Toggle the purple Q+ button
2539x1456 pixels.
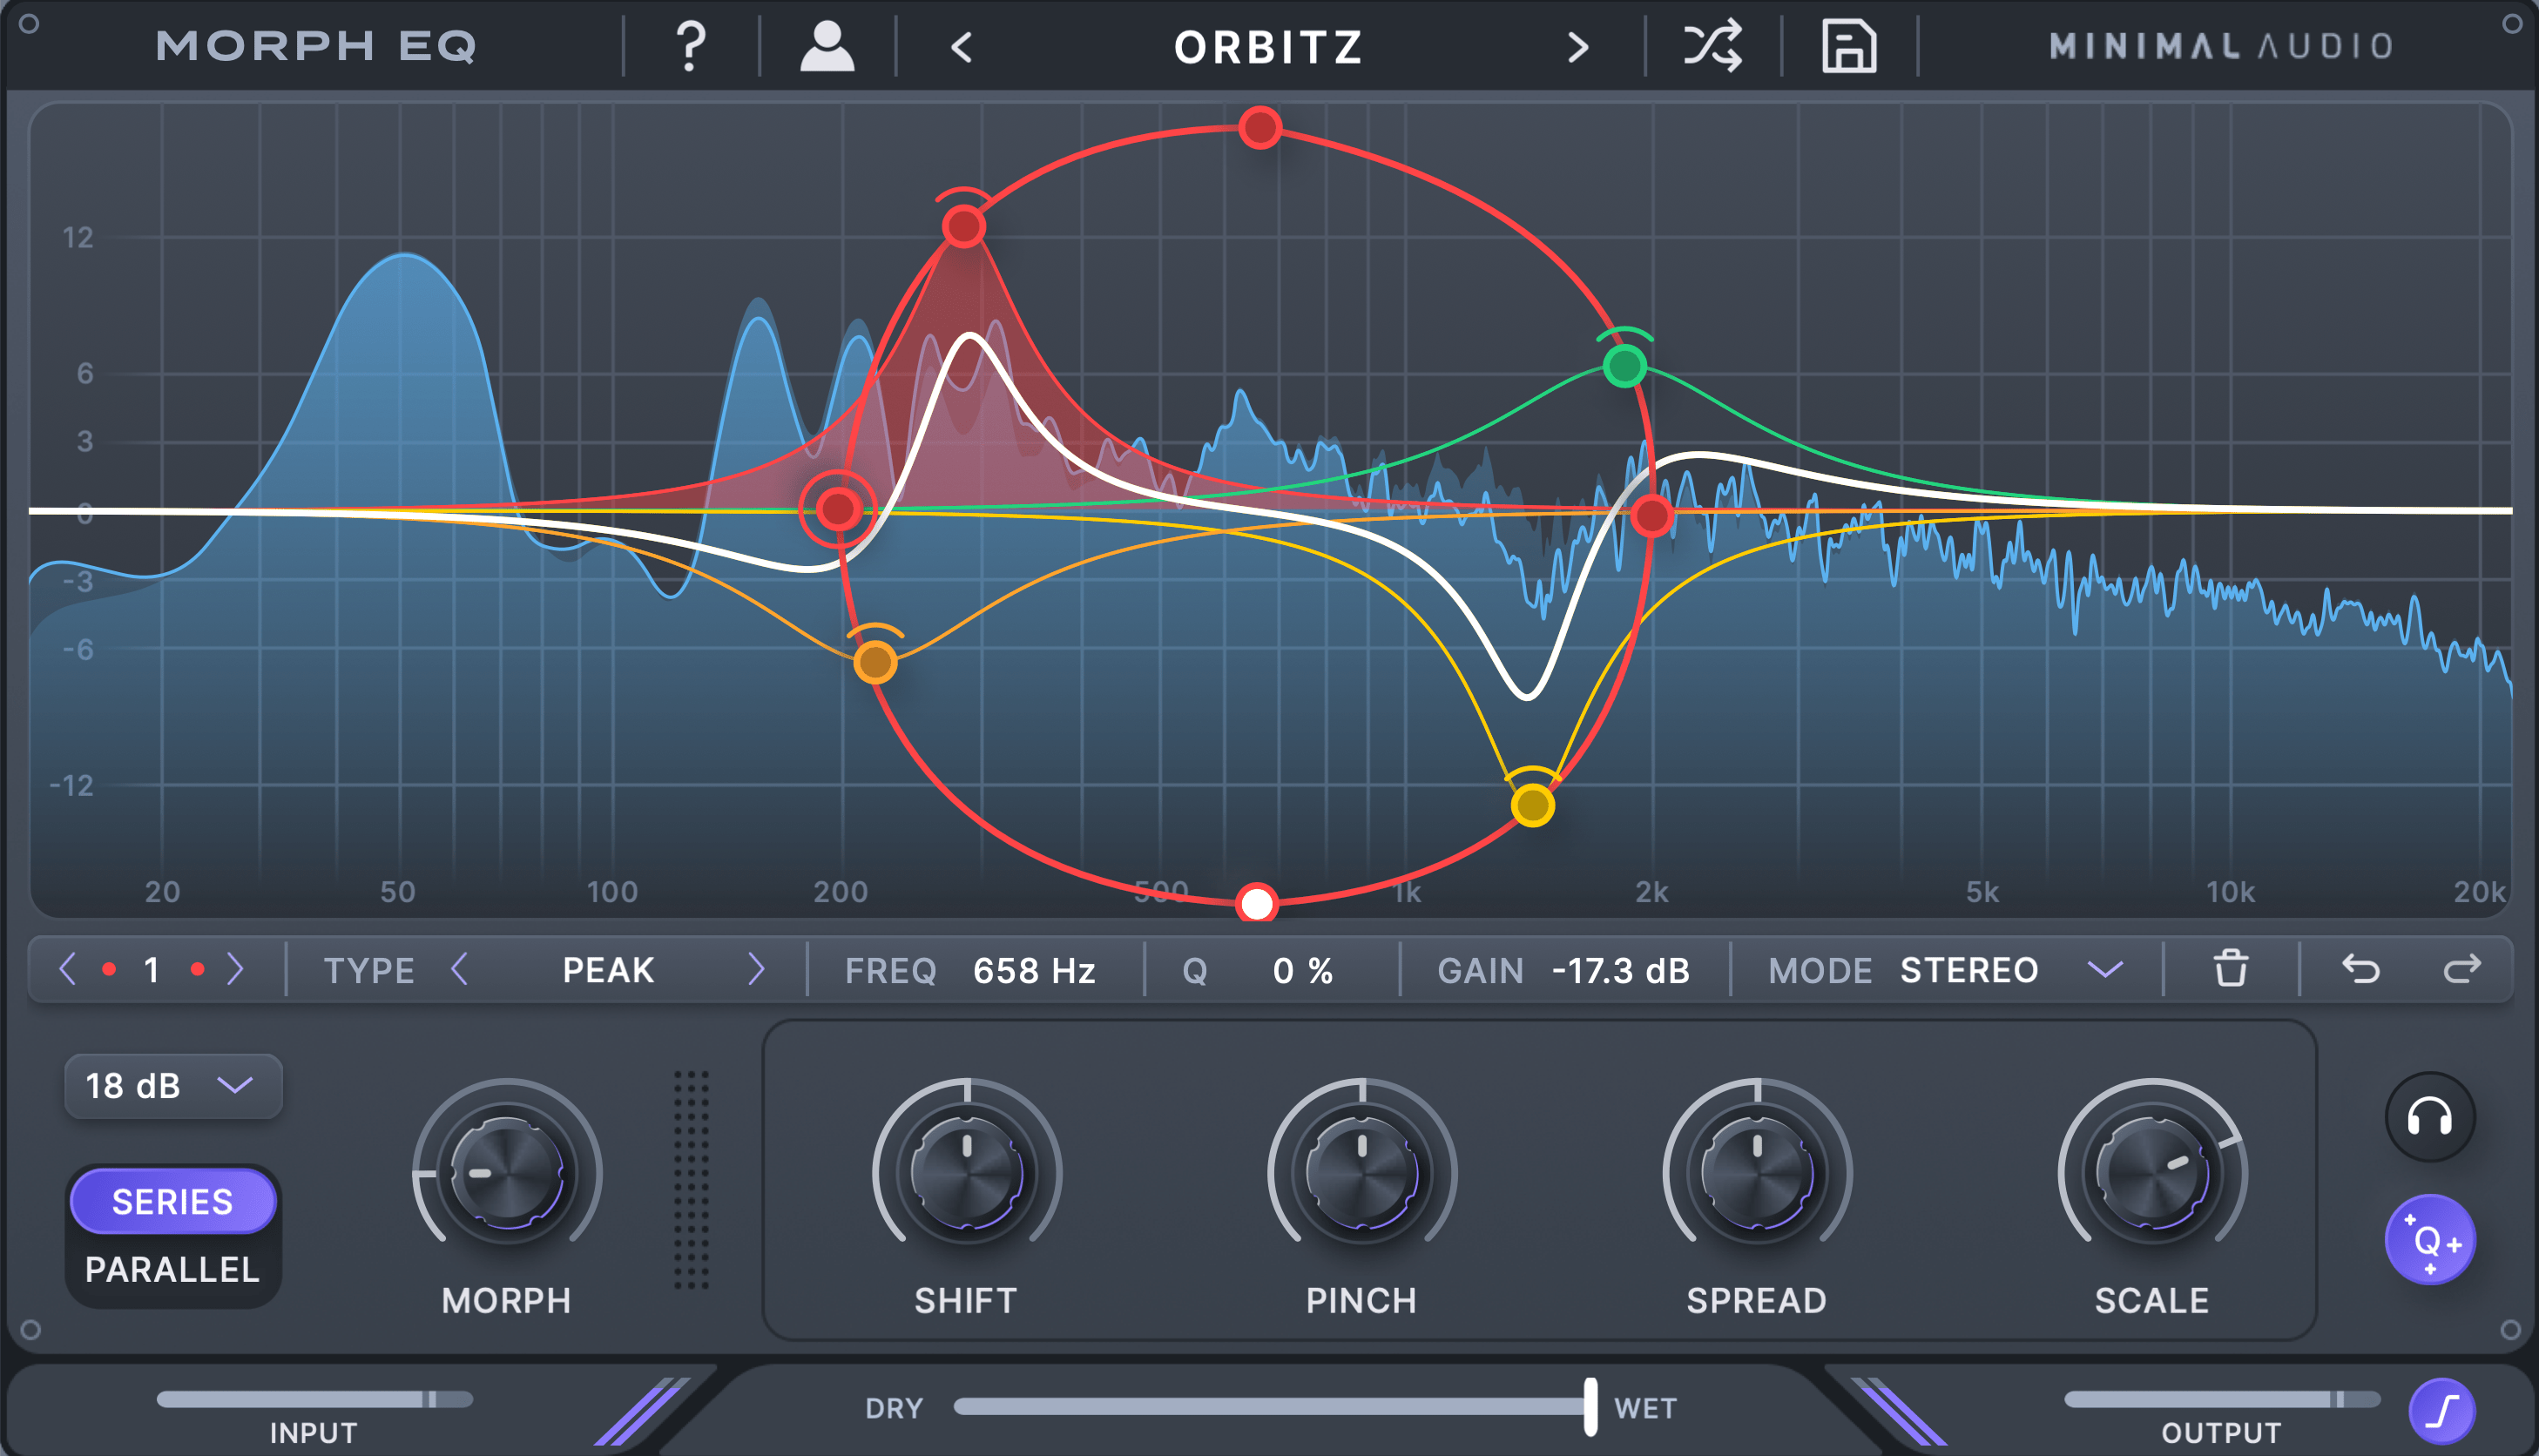tap(2429, 1240)
